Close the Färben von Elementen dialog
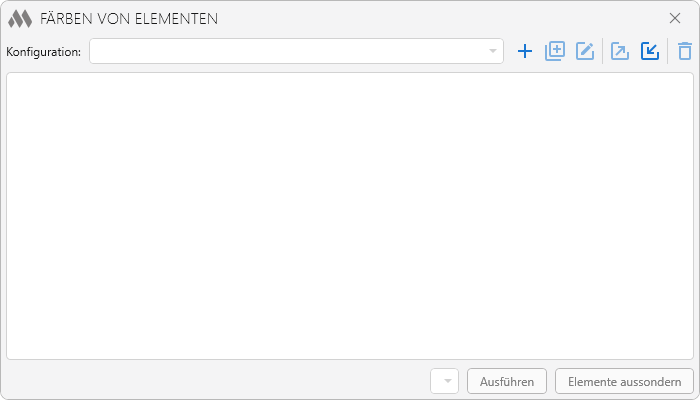Image resolution: width=700 pixels, height=400 pixels. (675, 18)
